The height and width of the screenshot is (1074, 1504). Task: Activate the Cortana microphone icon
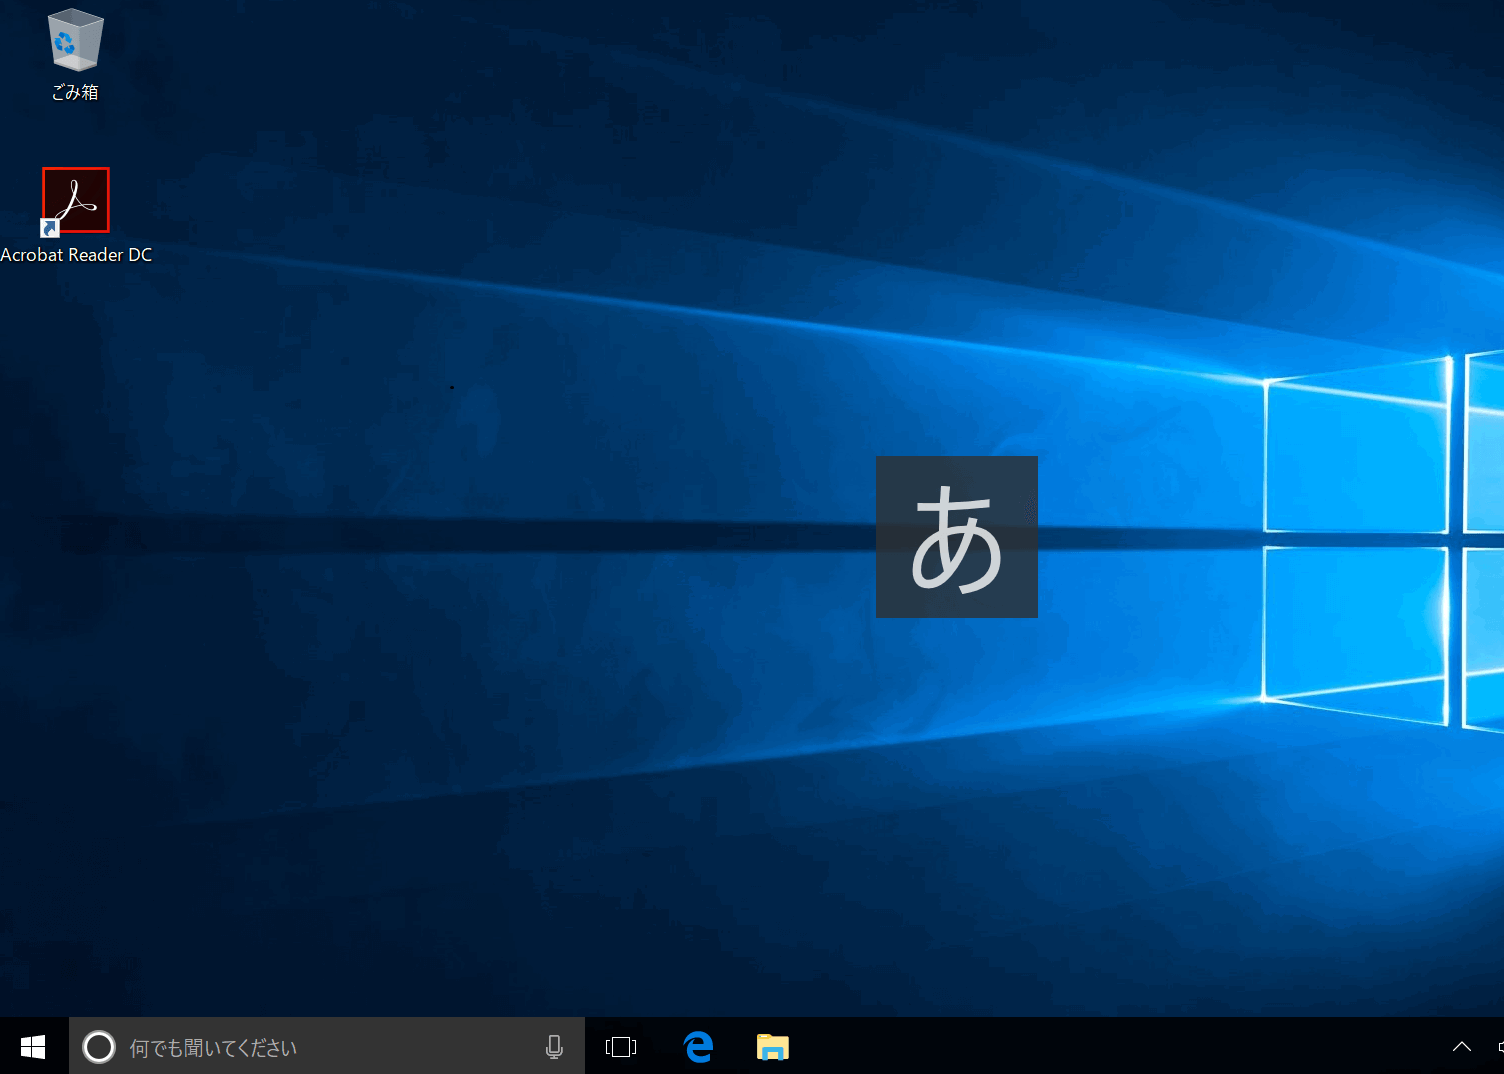(554, 1047)
